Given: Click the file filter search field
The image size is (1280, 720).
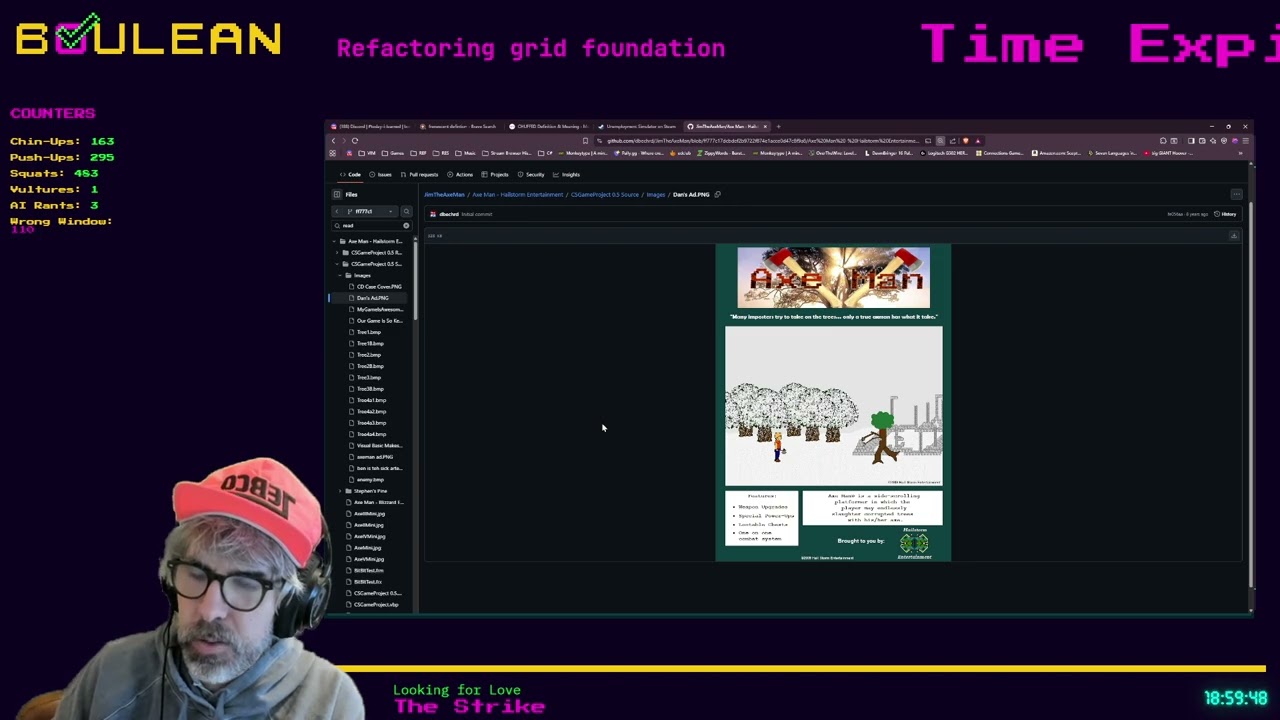Looking at the screenshot, I should [x=371, y=226].
